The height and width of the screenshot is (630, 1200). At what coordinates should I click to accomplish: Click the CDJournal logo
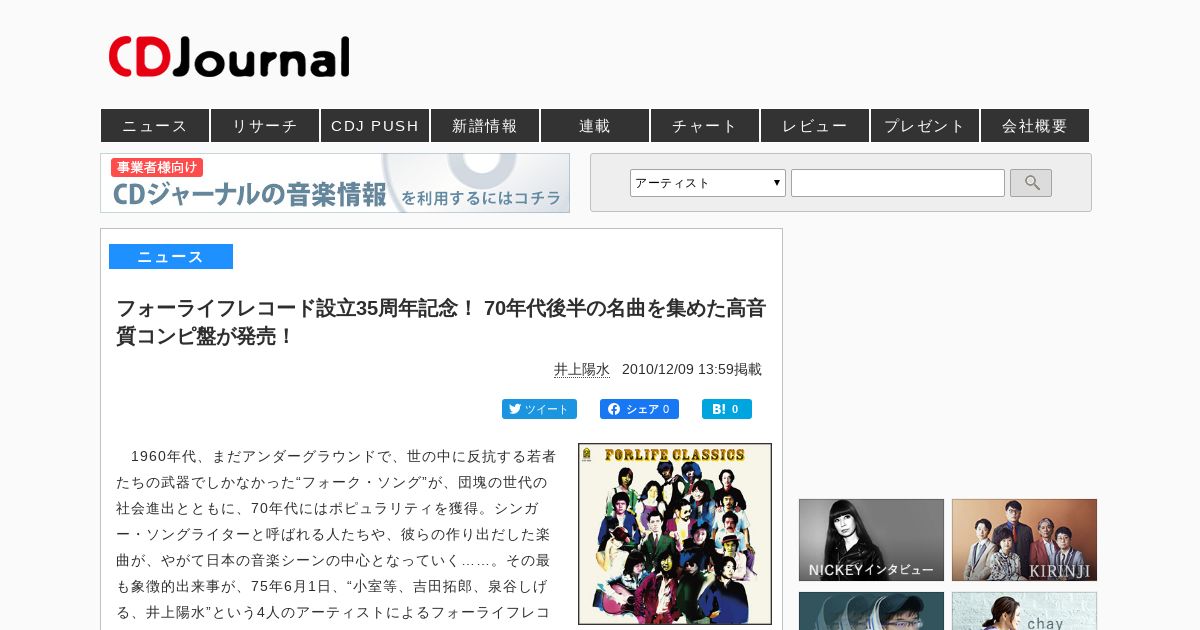pyautogui.click(x=229, y=57)
